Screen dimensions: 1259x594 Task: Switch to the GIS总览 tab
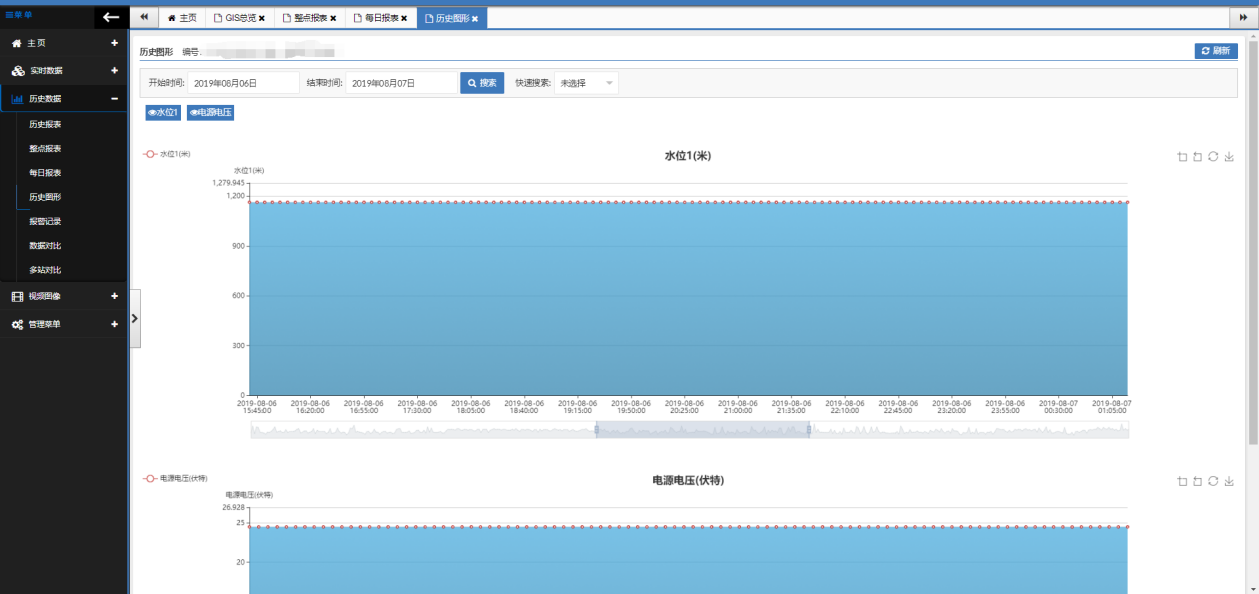(x=234, y=18)
